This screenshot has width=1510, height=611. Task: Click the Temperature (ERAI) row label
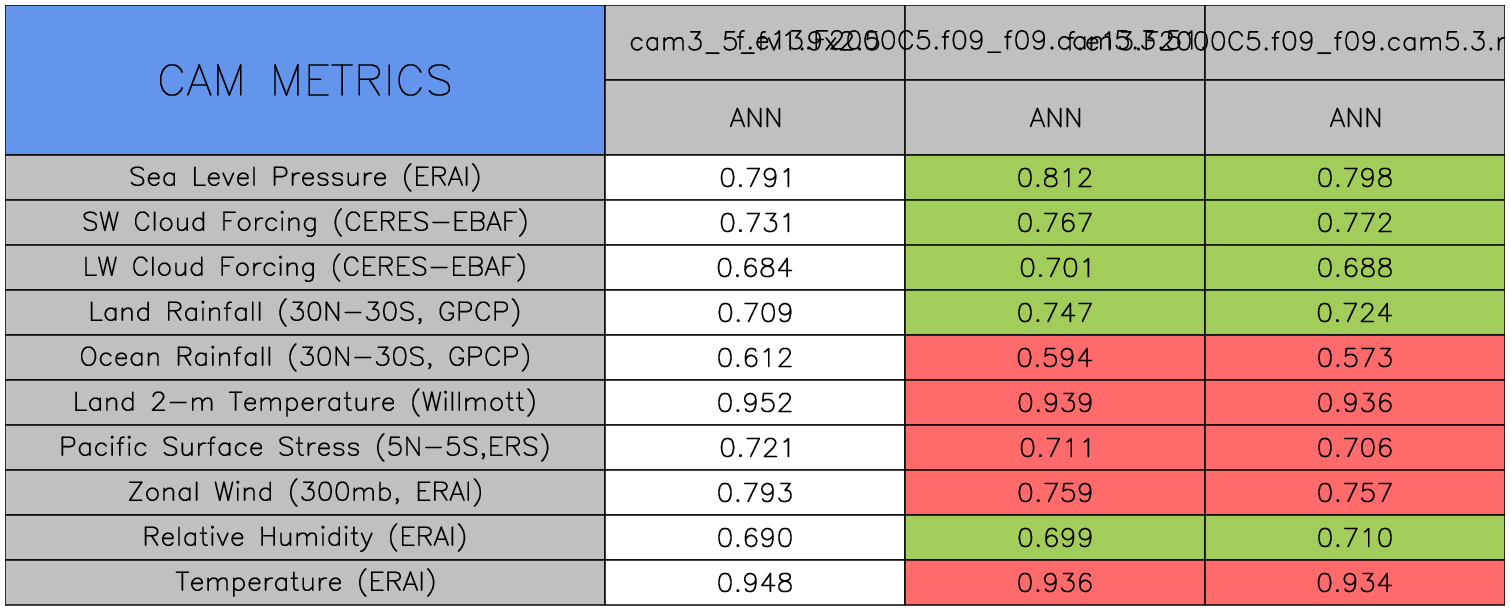[x=305, y=583]
